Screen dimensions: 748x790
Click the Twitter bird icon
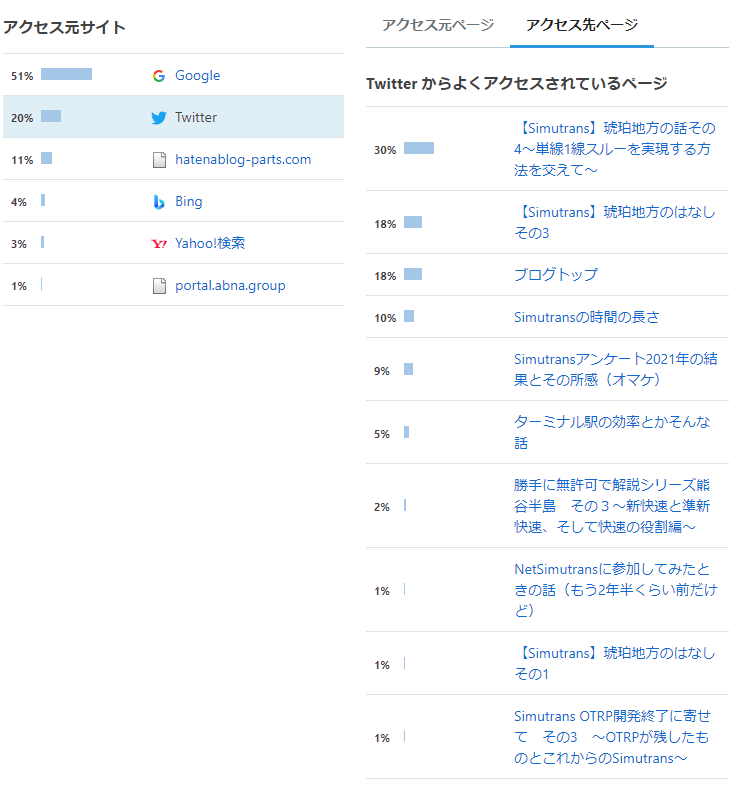[x=159, y=118]
